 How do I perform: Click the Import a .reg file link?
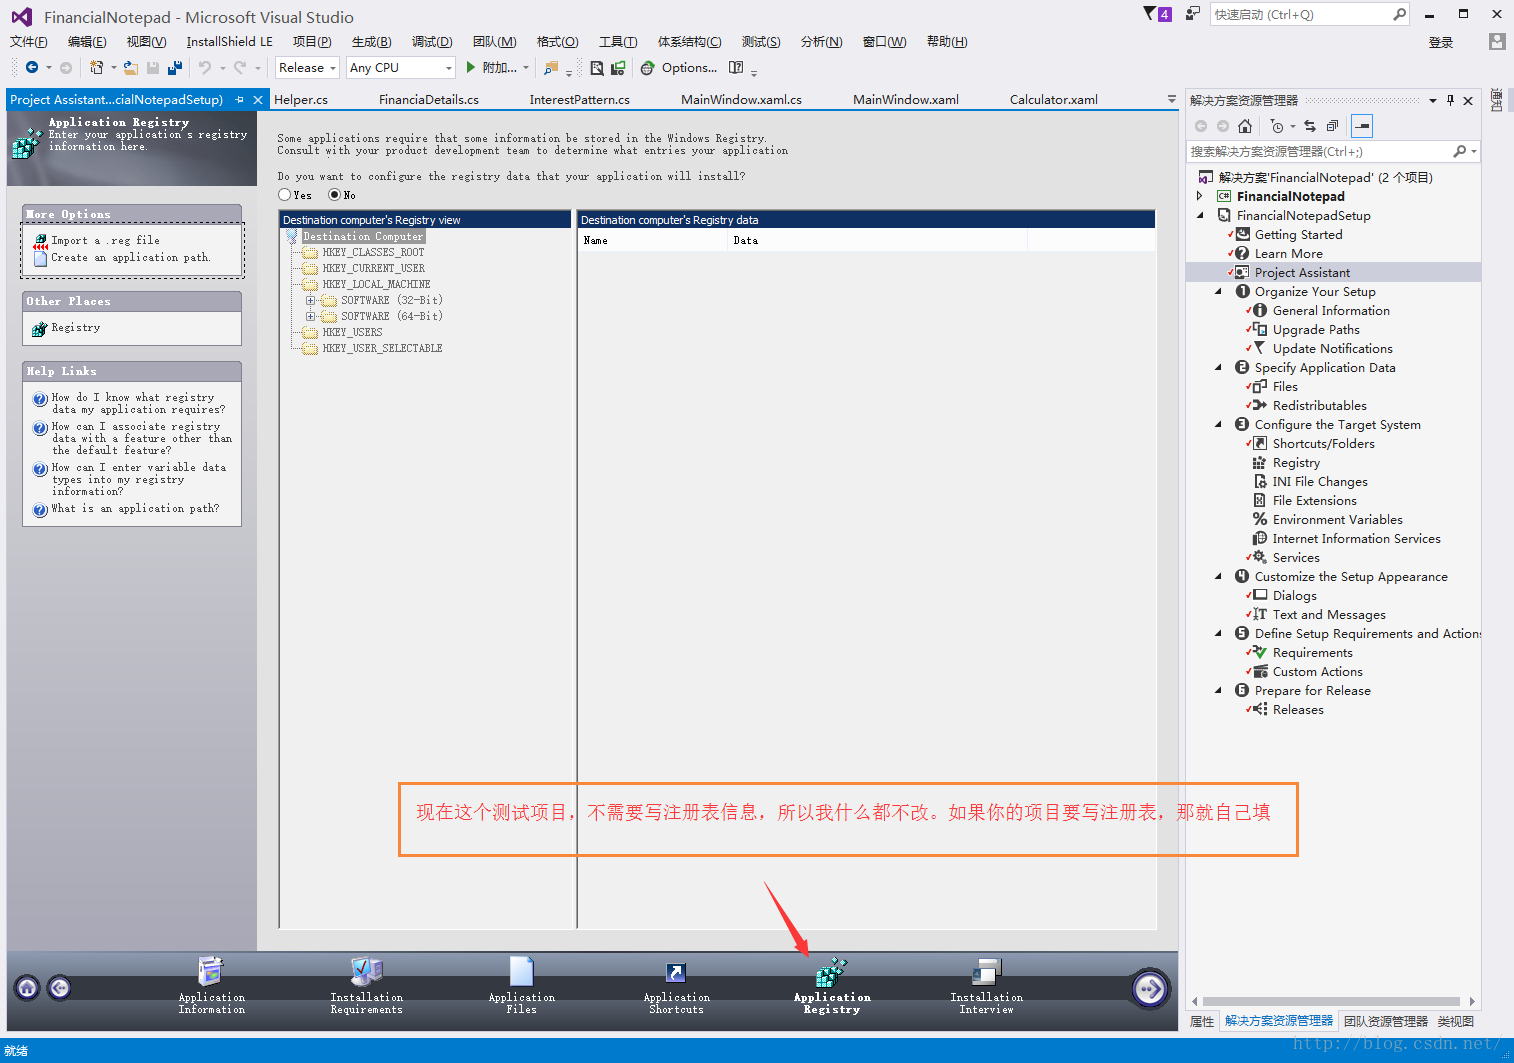click(105, 241)
